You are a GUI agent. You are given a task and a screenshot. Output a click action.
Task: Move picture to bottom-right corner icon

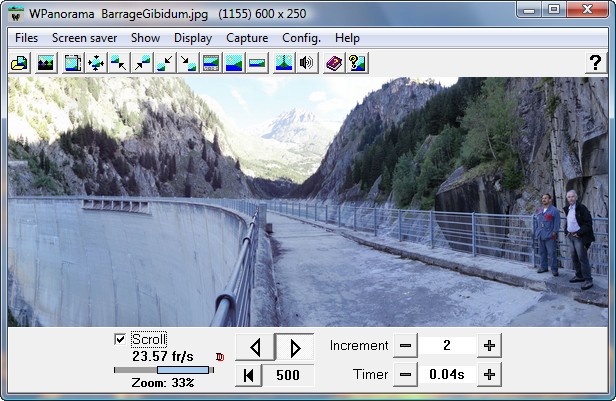point(188,63)
